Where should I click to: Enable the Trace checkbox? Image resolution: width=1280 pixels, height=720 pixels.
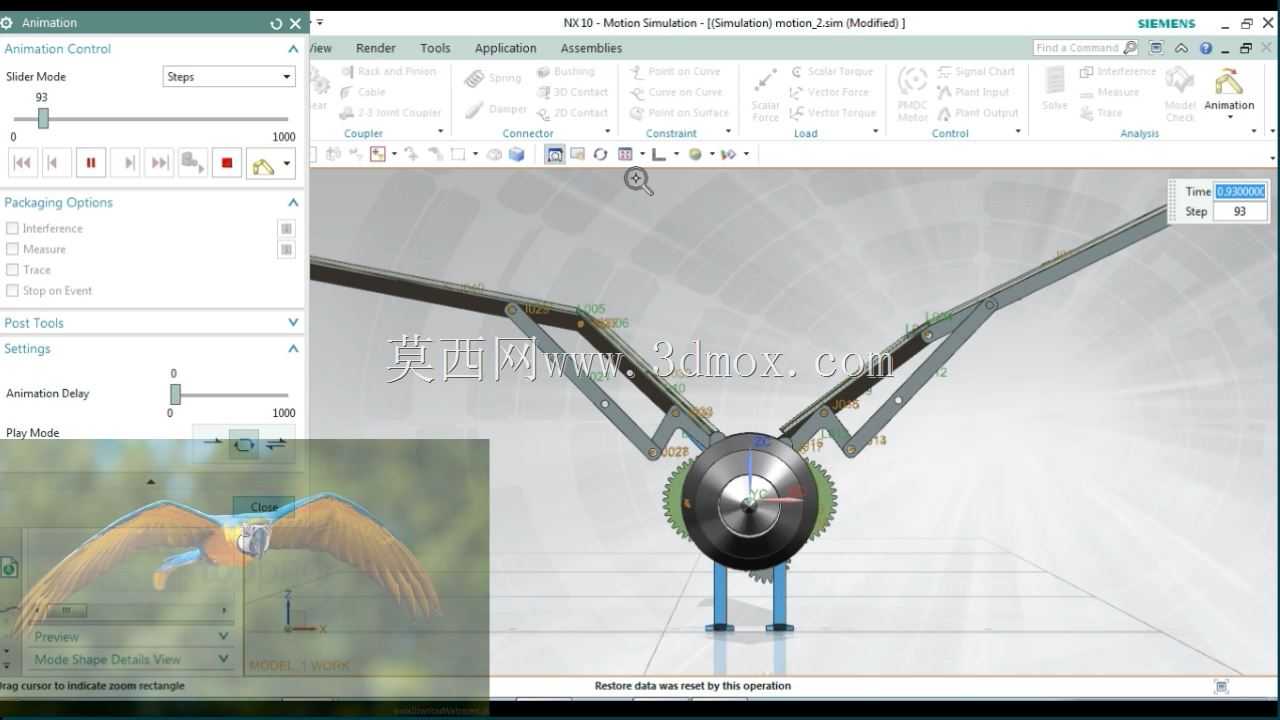[12, 270]
